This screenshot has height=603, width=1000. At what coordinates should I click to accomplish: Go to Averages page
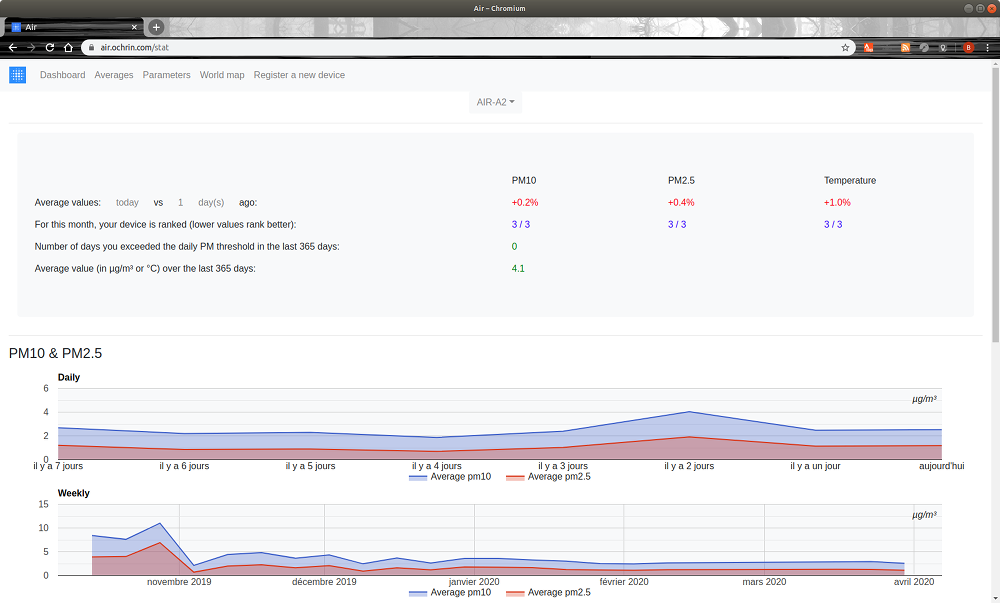(x=114, y=75)
